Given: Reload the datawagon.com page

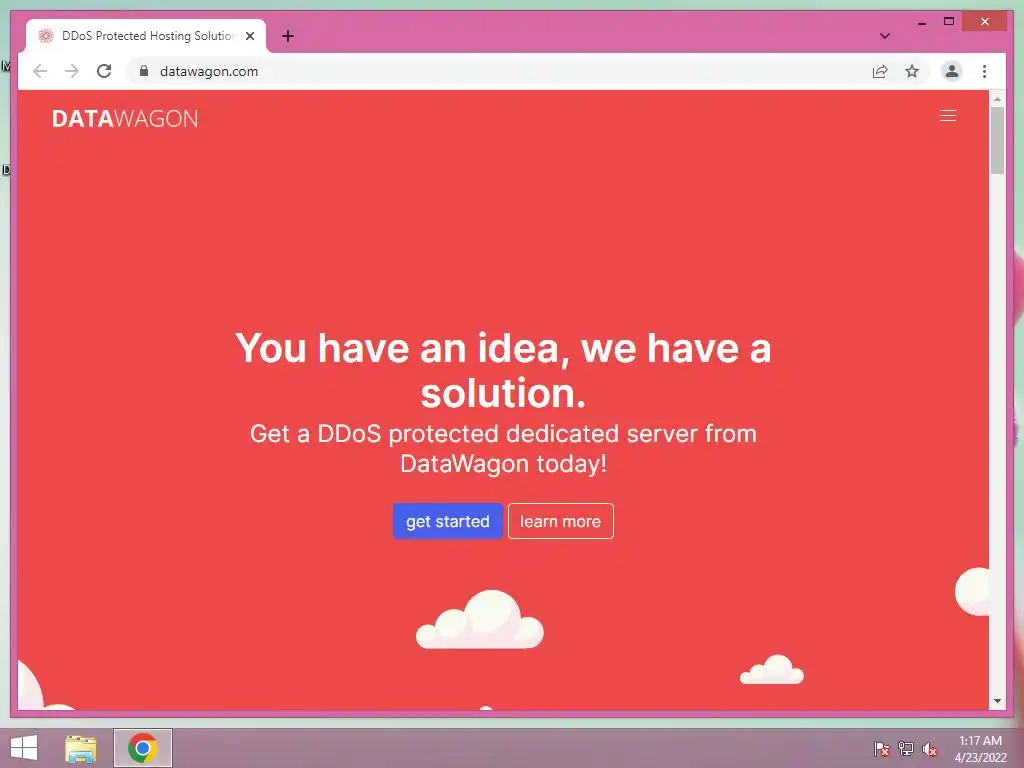Looking at the screenshot, I should (104, 71).
